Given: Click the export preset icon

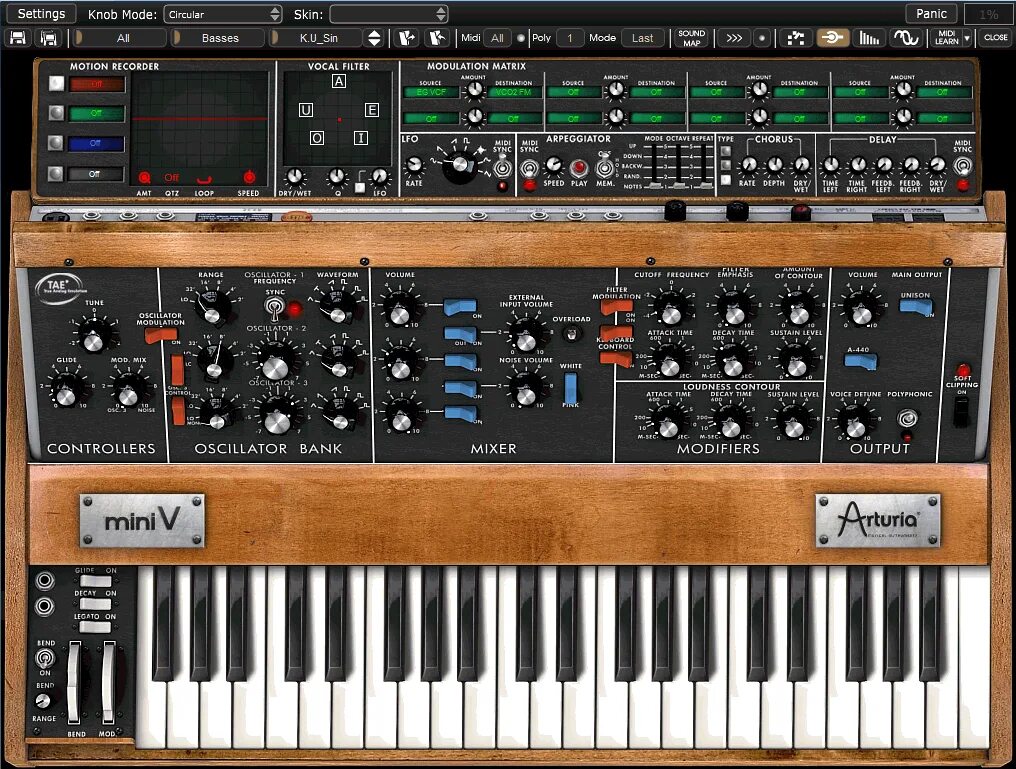Looking at the screenshot, I should (x=437, y=38).
